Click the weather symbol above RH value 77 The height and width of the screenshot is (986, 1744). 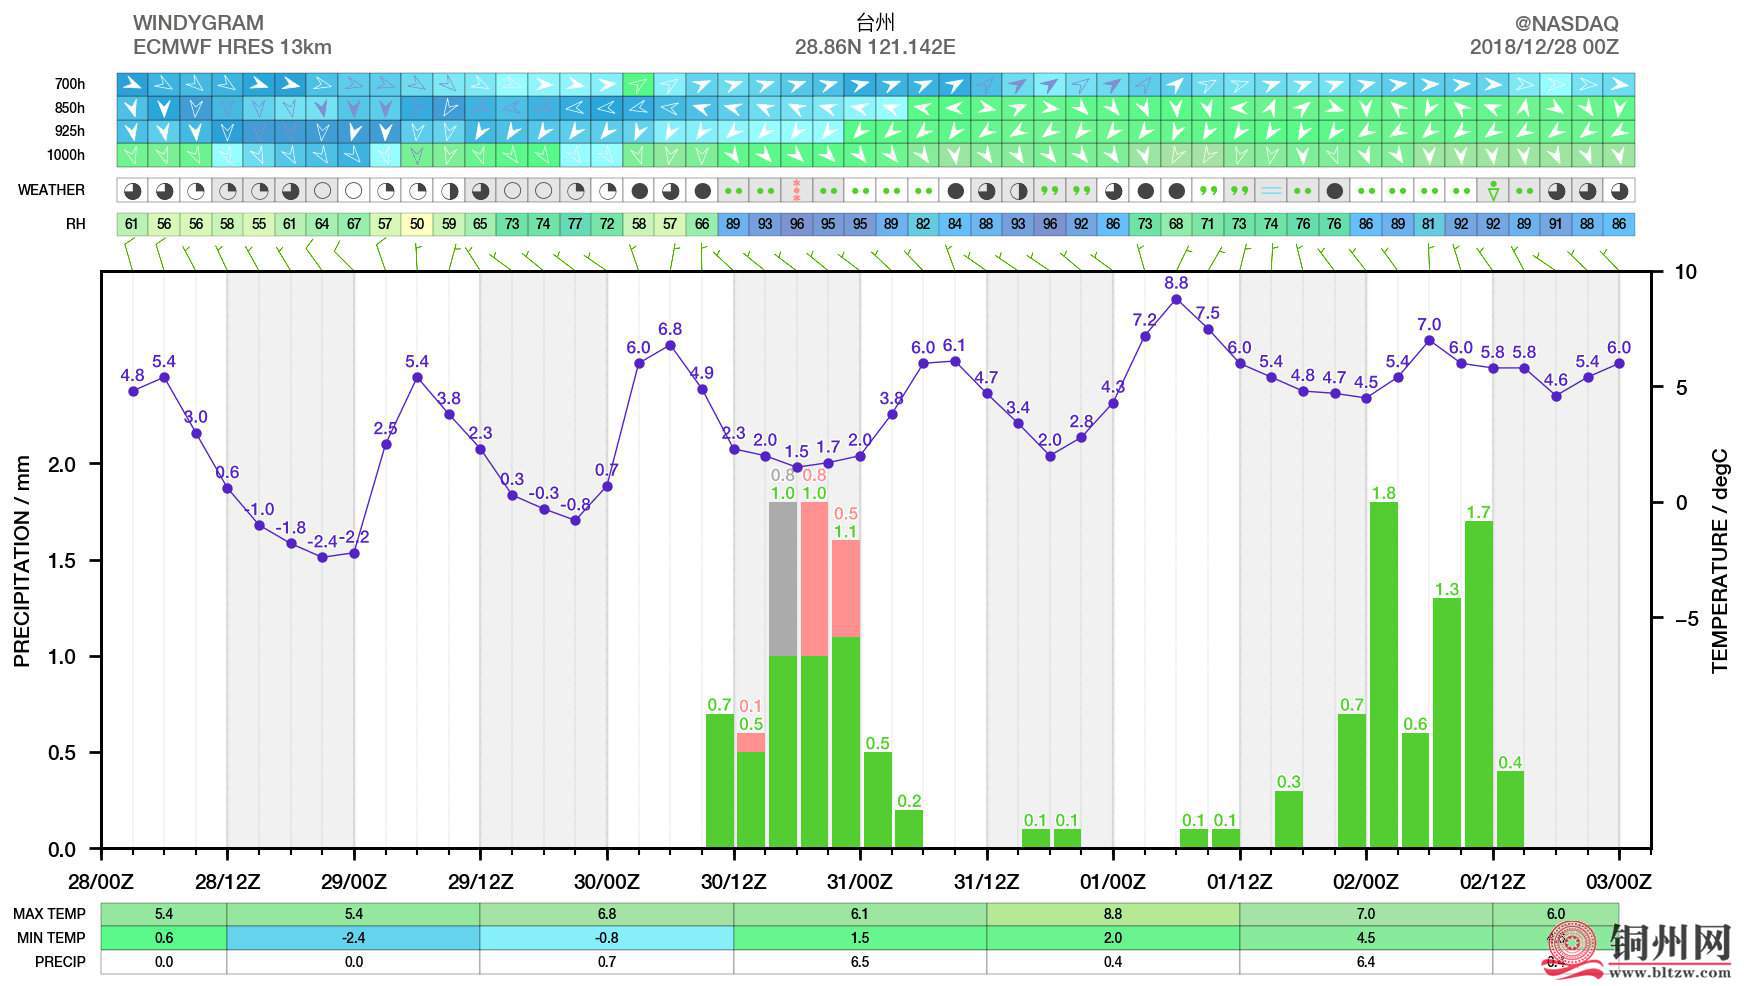(575, 190)
